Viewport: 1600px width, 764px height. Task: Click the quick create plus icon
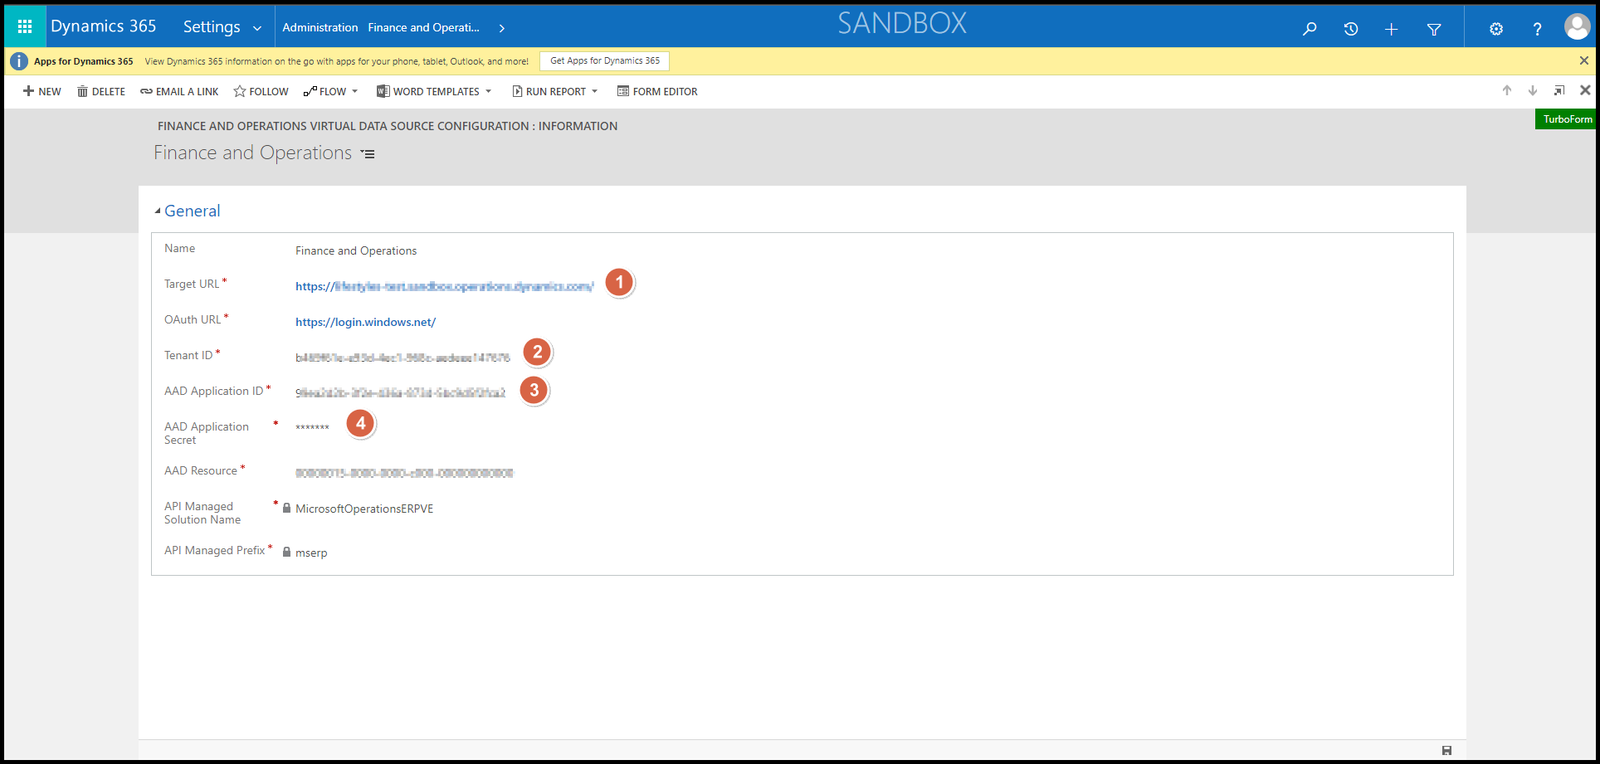click(x=1391, y=29)
